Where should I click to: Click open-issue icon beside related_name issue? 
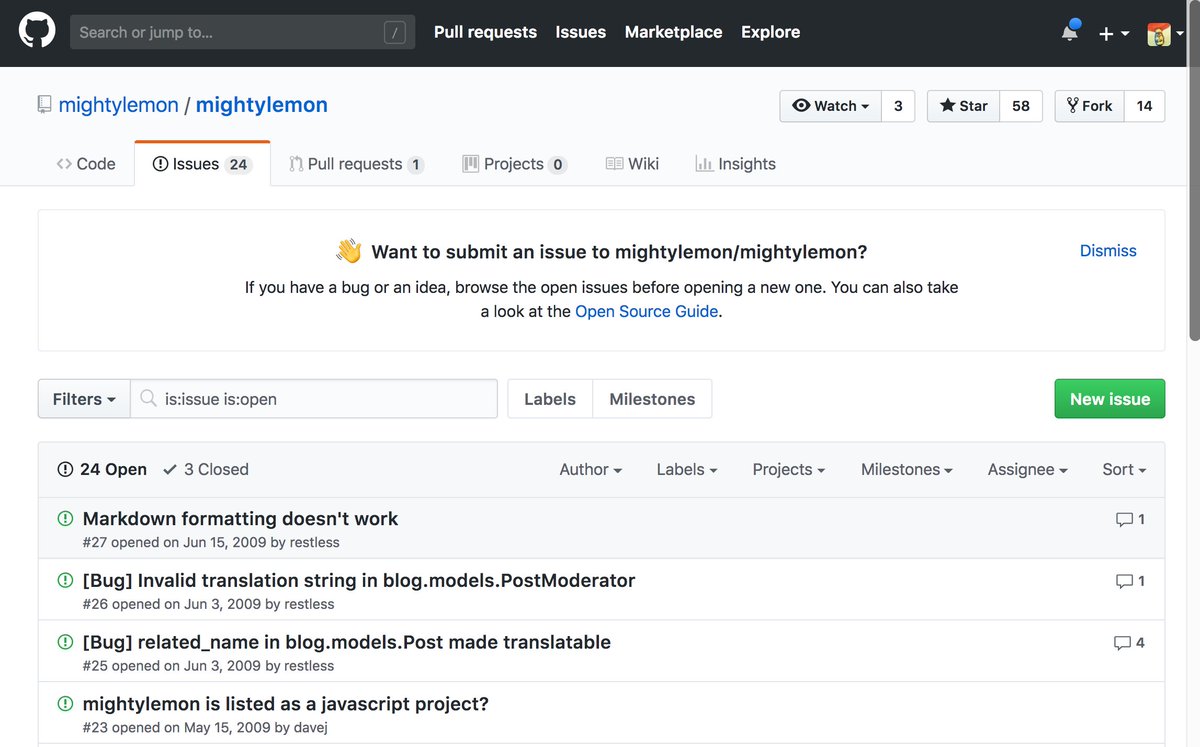click(65, 641)
